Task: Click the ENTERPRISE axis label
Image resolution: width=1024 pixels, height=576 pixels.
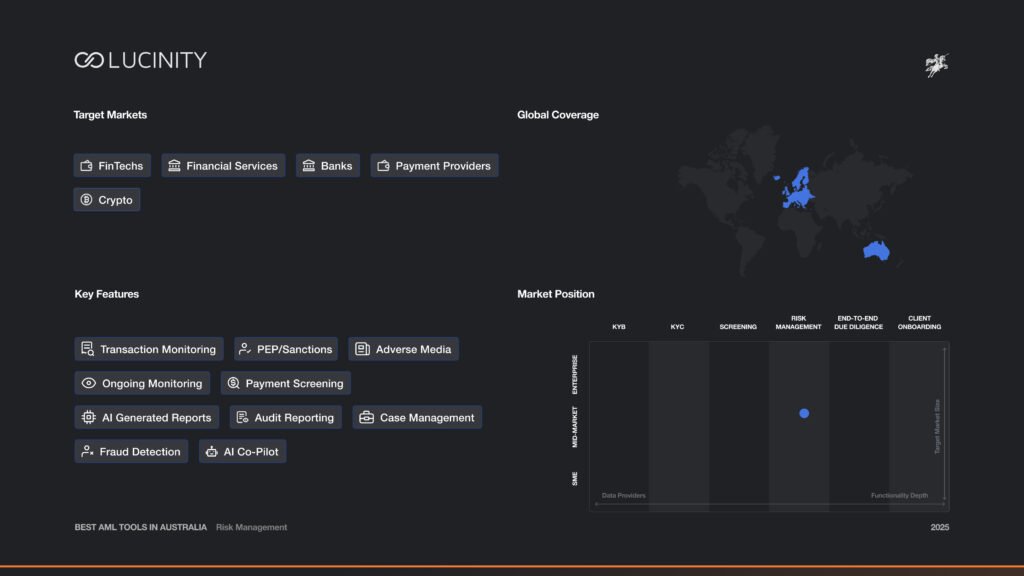Action: 575,374
